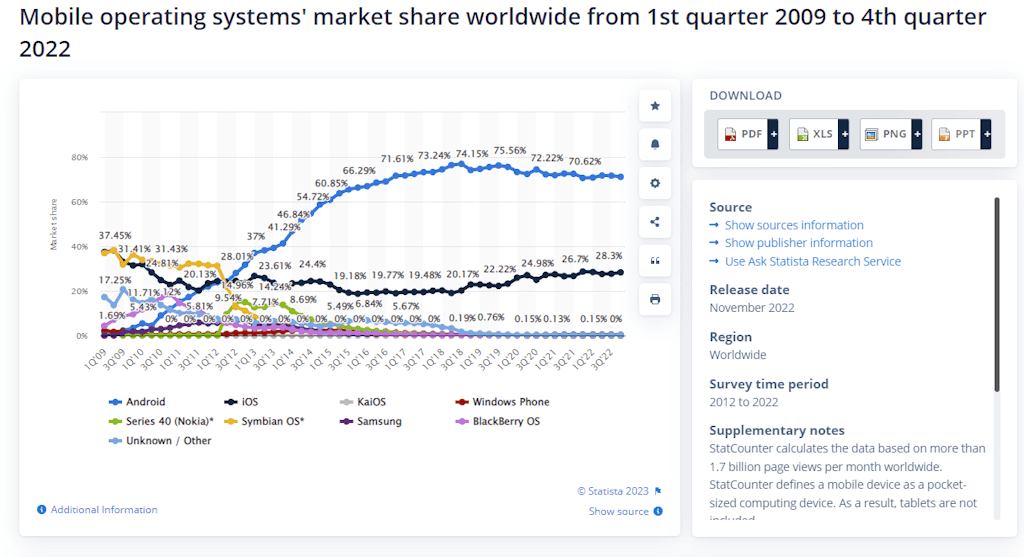The height and width of the screenshot is (557, 1024).
Task: Click the 24.98% data label
Action: point(537,263)
